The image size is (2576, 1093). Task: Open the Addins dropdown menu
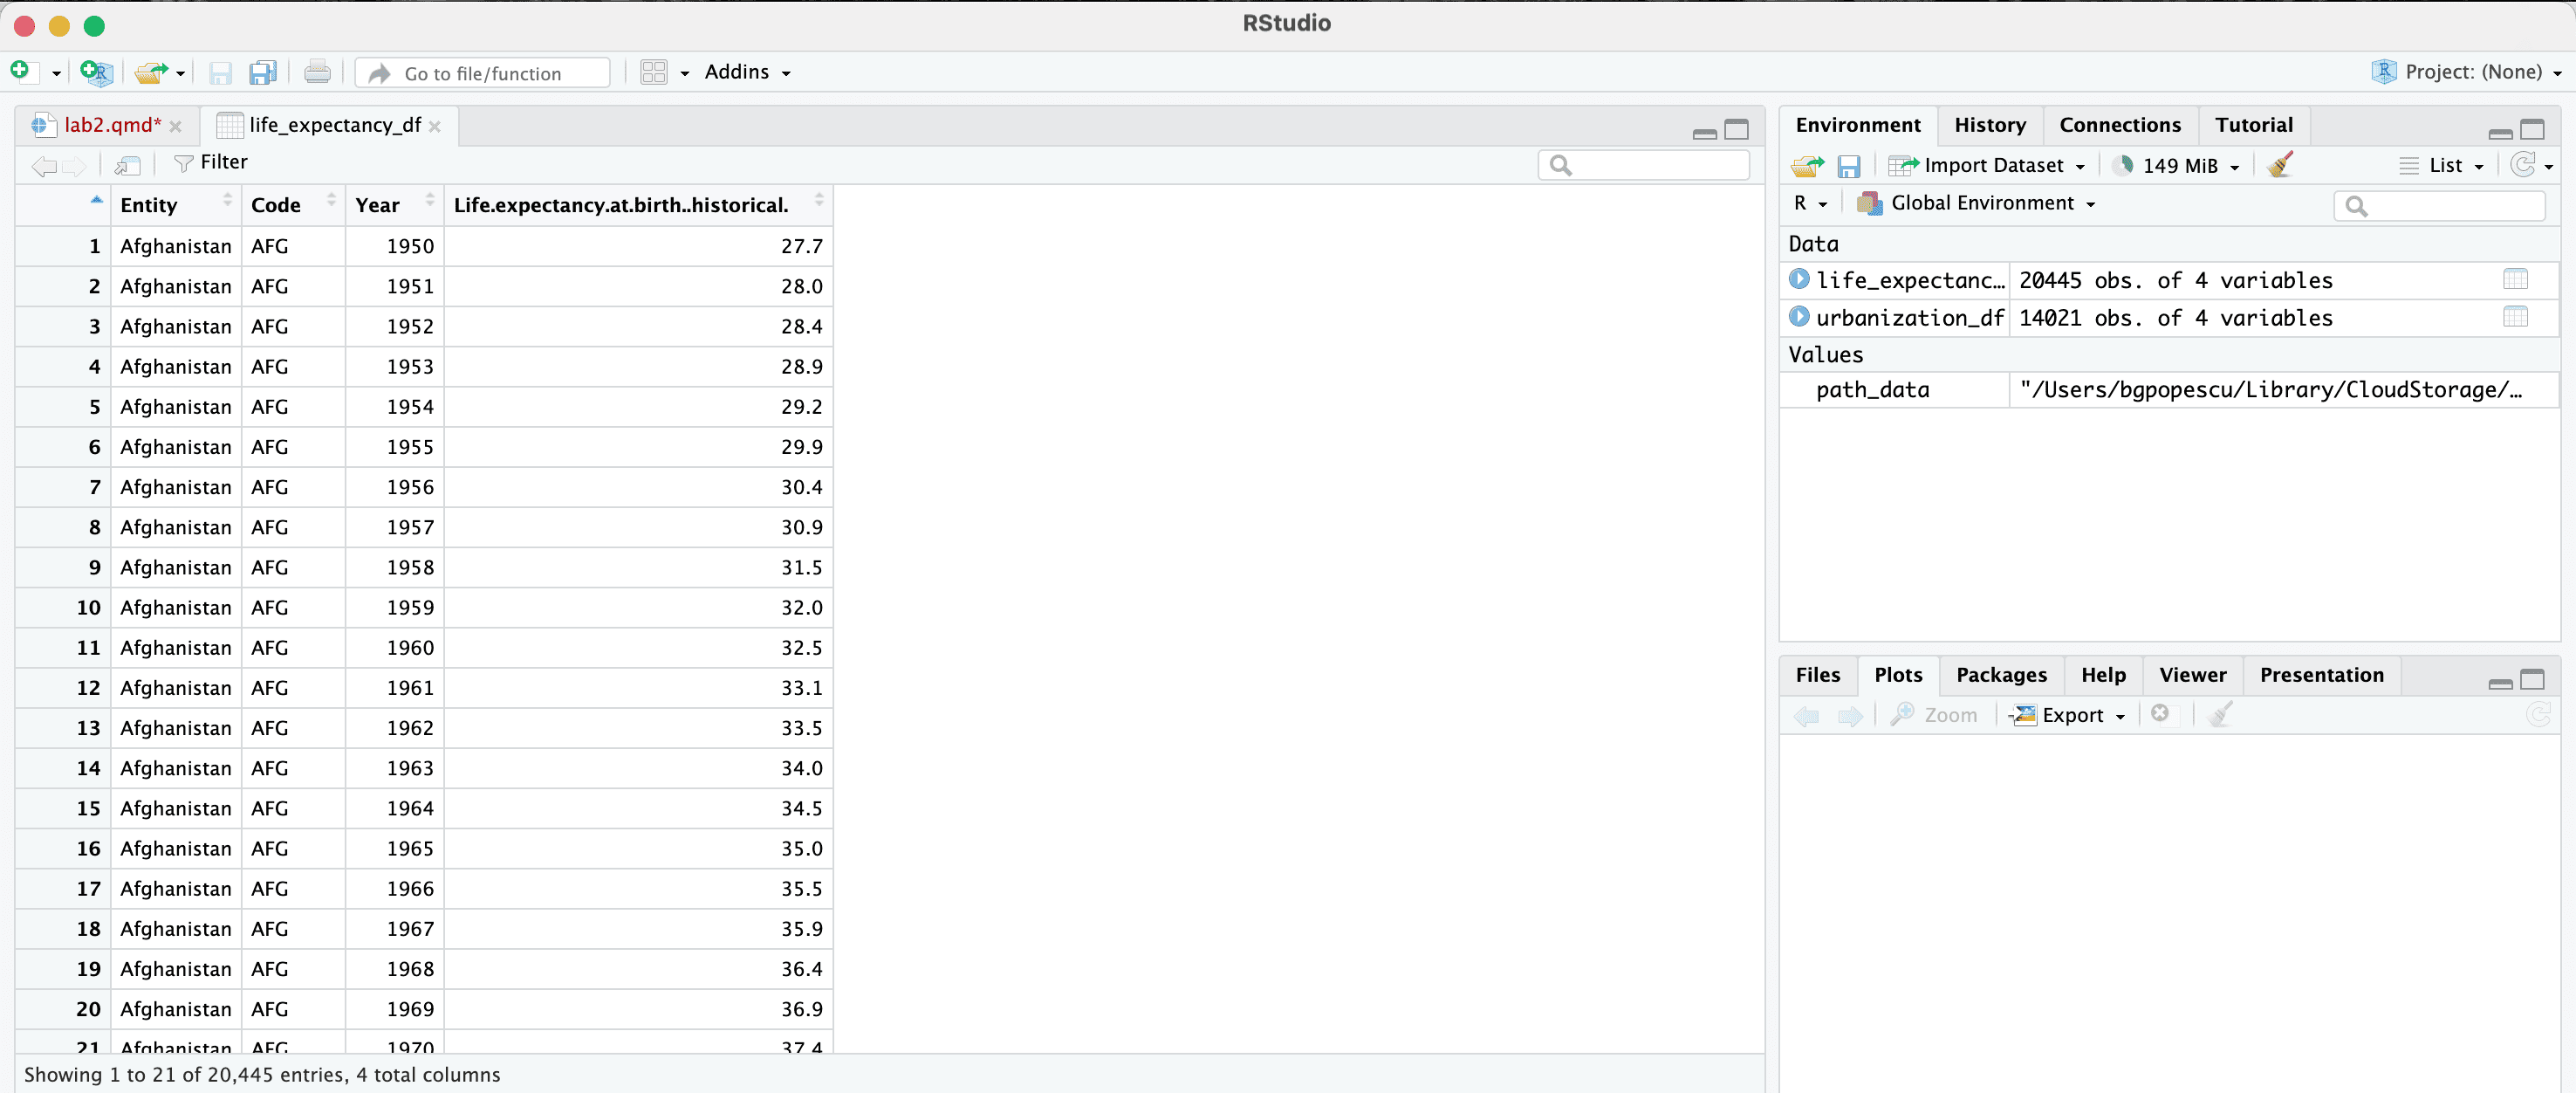tap(746, 72)
